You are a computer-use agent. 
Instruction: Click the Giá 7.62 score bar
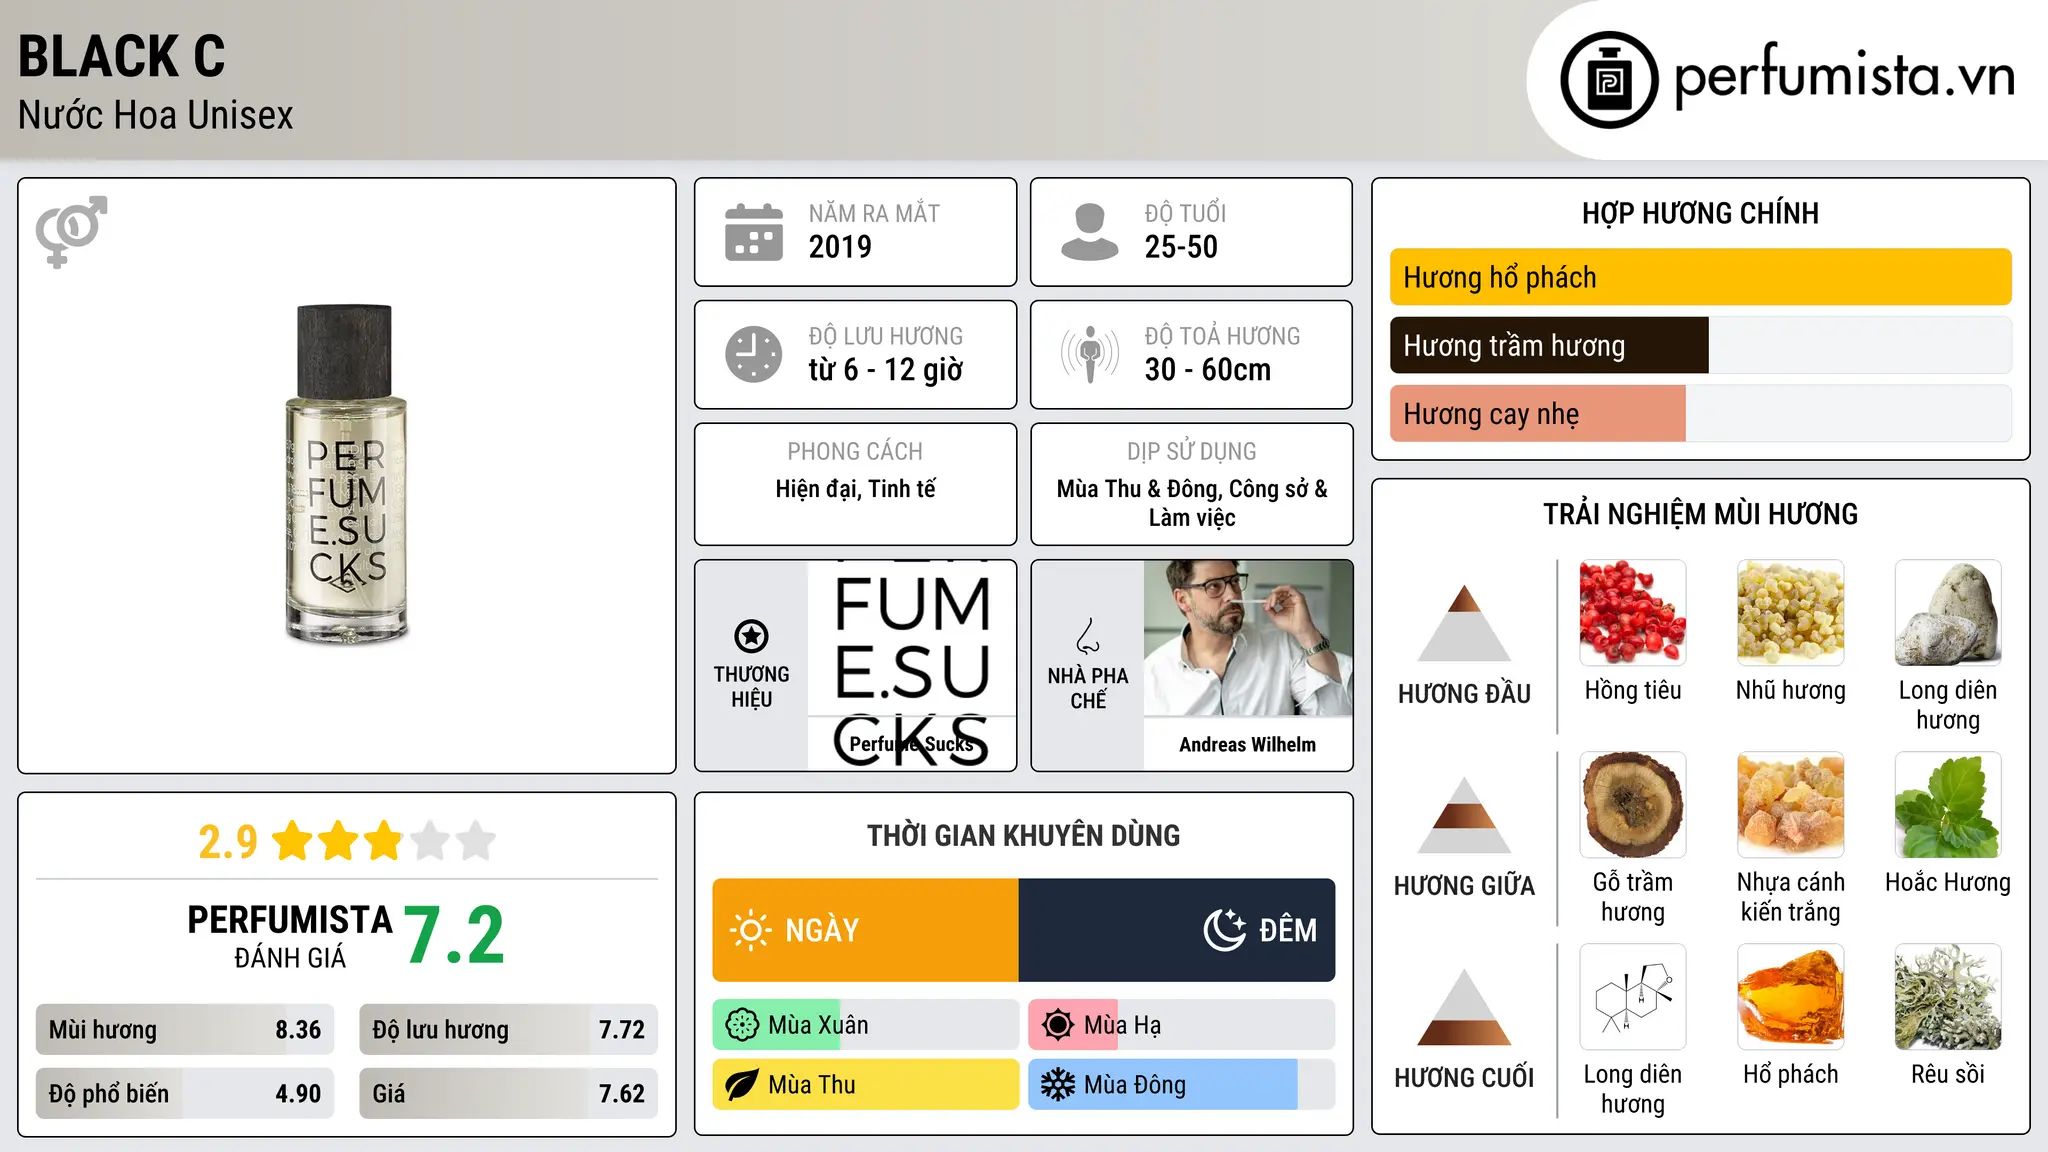(x=508, y=1094)
